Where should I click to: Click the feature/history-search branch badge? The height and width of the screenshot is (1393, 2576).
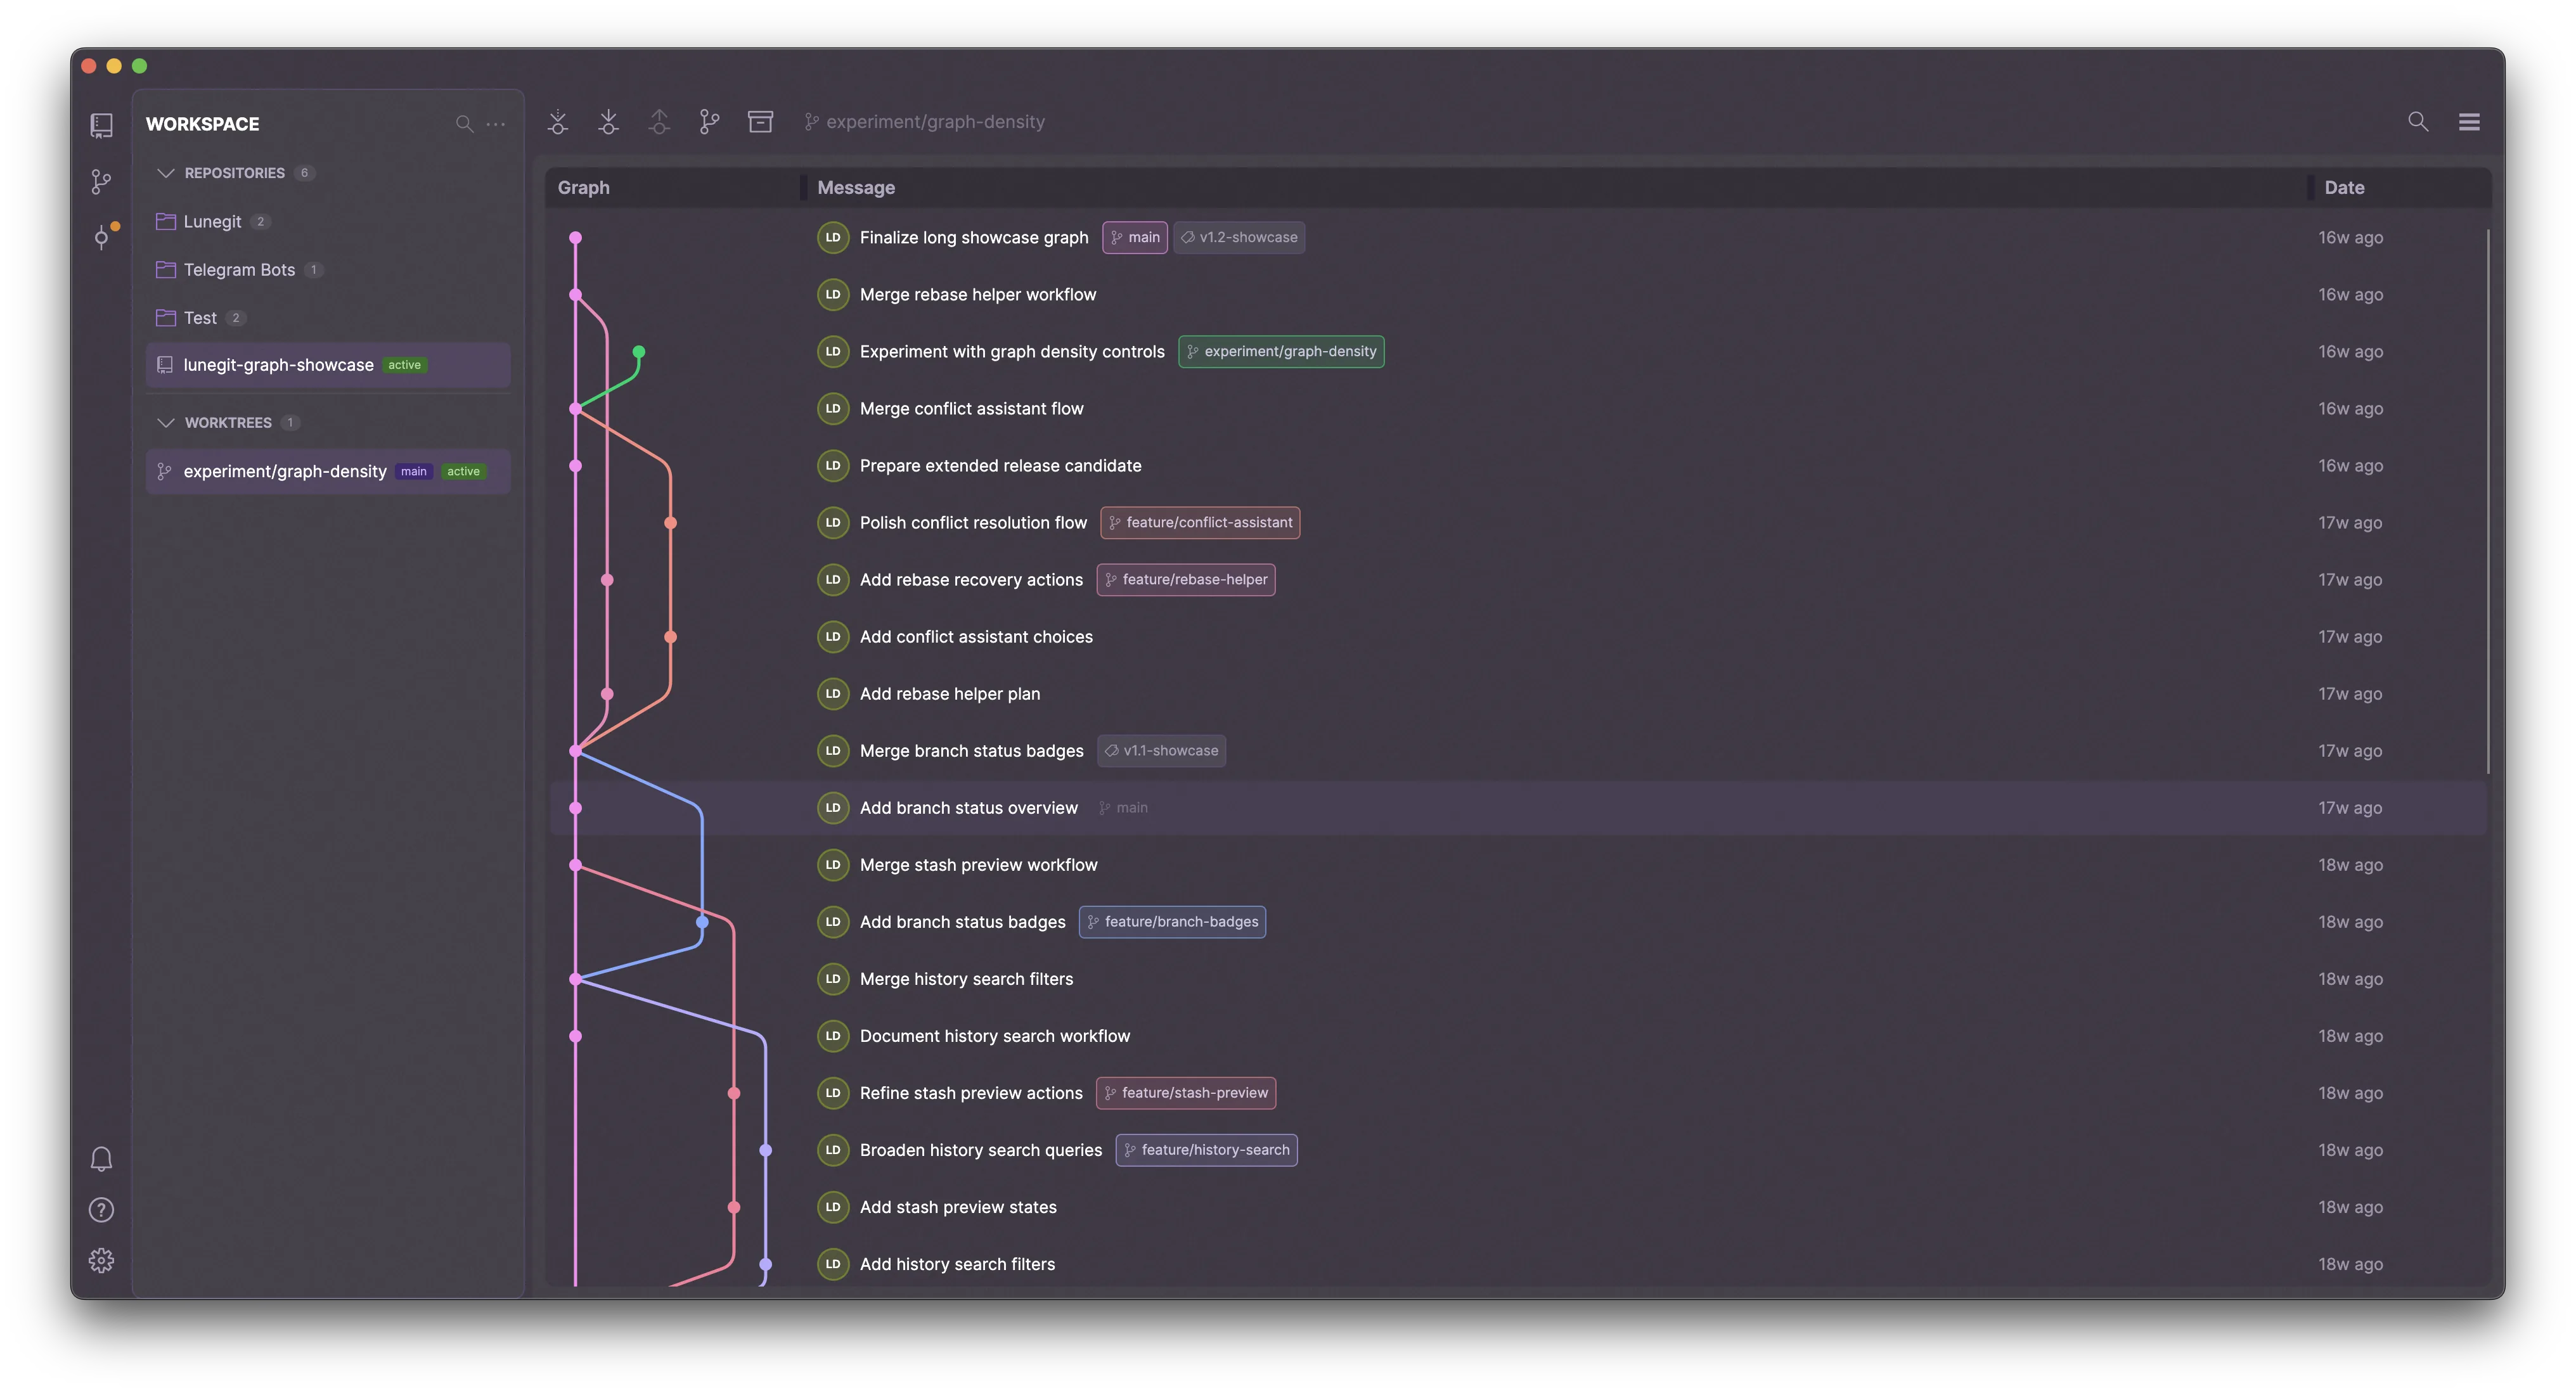pyautogui.click(x=1207, y=1150)
